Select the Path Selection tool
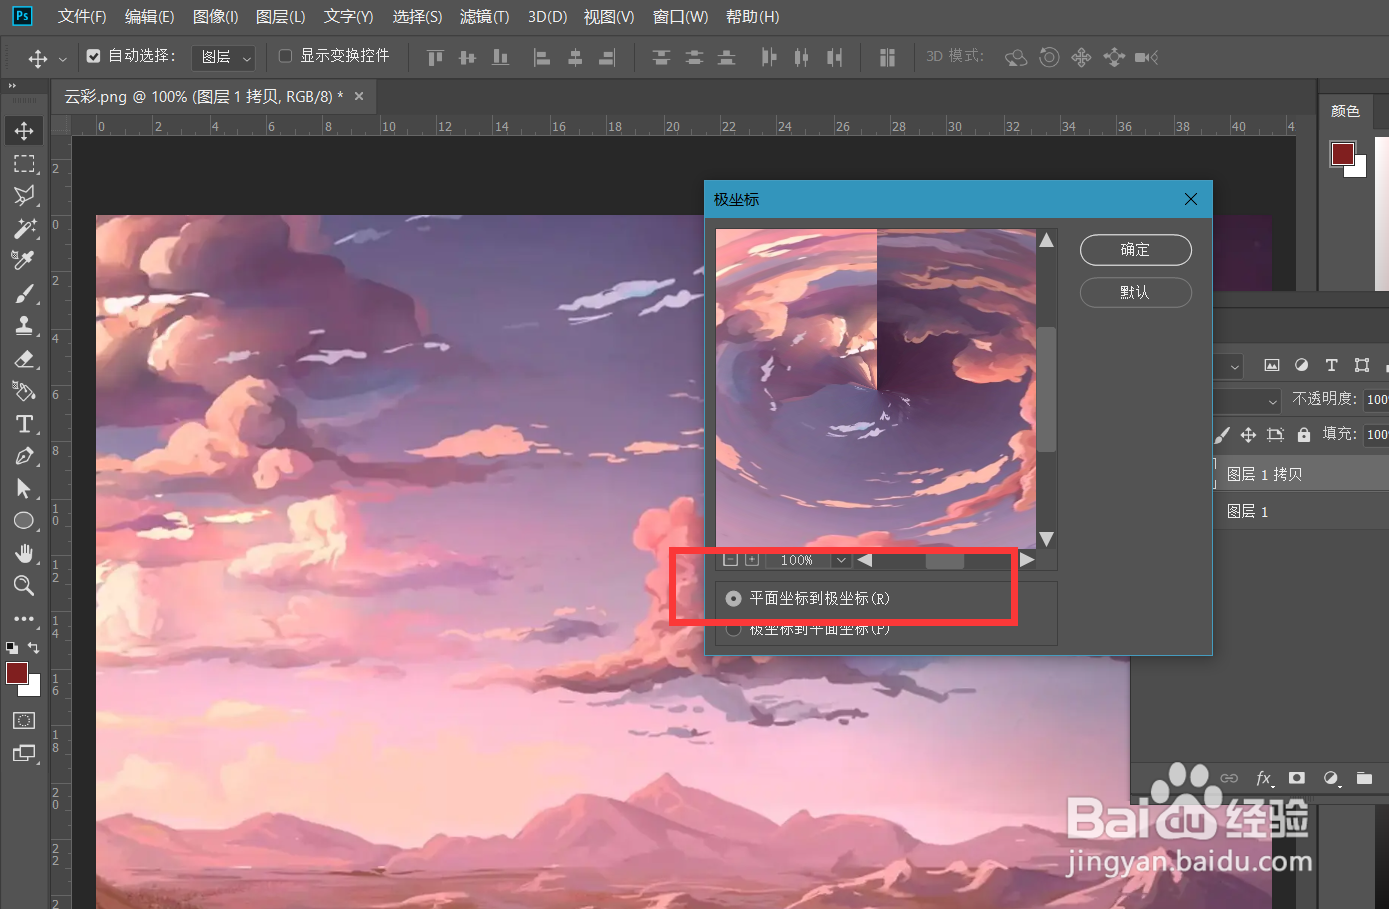 [x=24, y=488]
